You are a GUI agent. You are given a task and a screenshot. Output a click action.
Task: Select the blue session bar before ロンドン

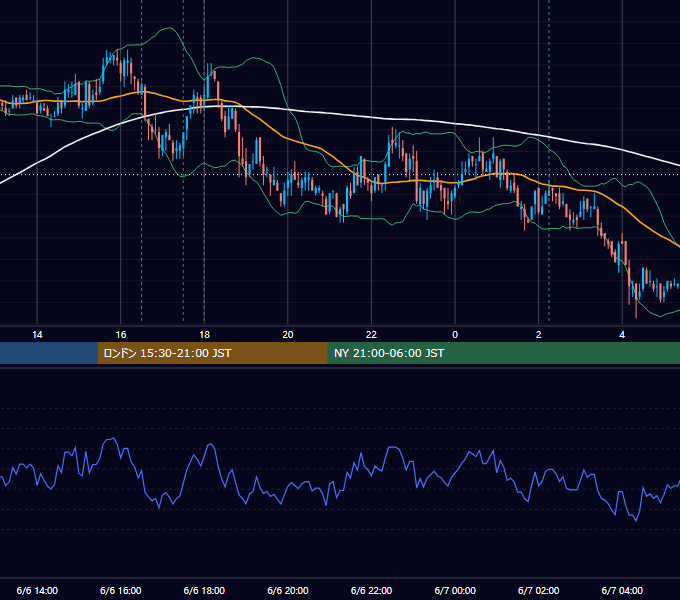(49, 353)
